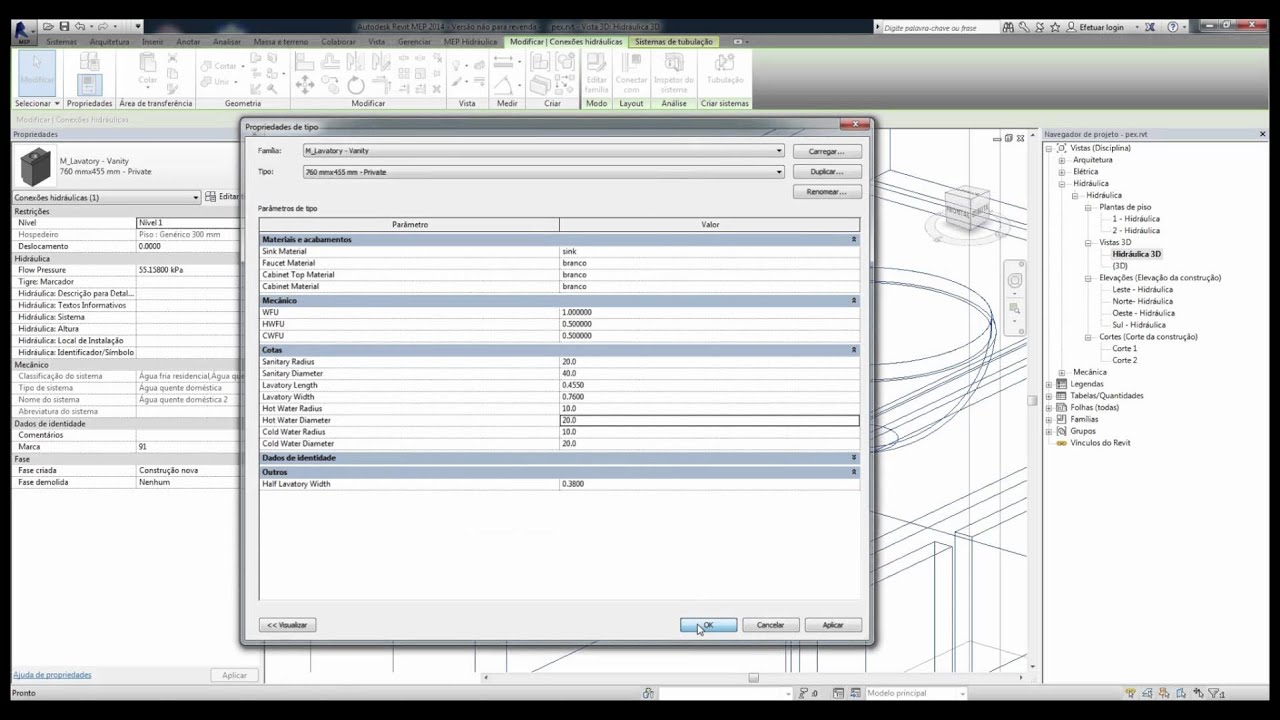Select the Modificar arrow tool in ribbon
The width and height of the screenshot is (1280, 720).
click(38, 73)
